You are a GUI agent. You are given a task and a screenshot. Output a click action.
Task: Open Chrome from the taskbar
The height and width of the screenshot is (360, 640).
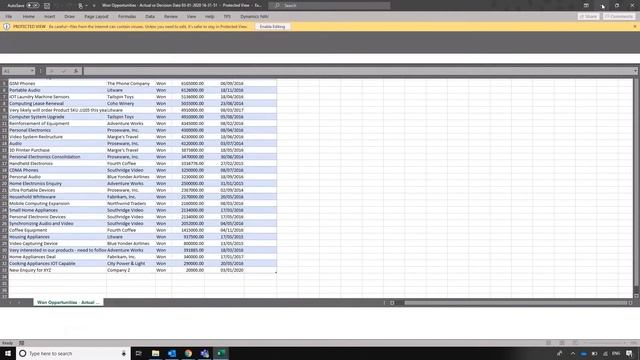pyautogui.click(x=188, y=353)
